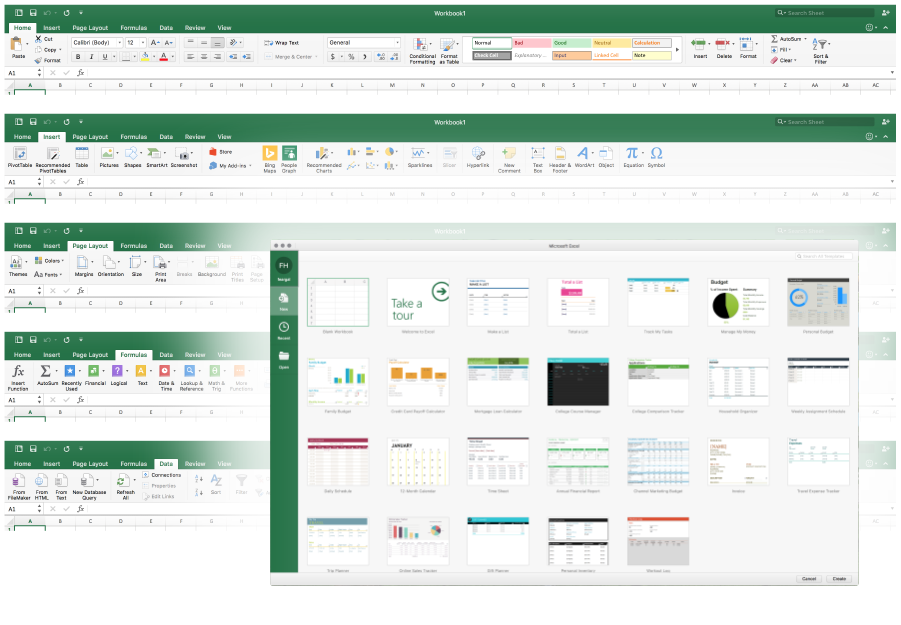The width and height of the screenshot is (901, 625).
Task: Toggle bottom vertical alignment button
Action: tap(217, 43)
